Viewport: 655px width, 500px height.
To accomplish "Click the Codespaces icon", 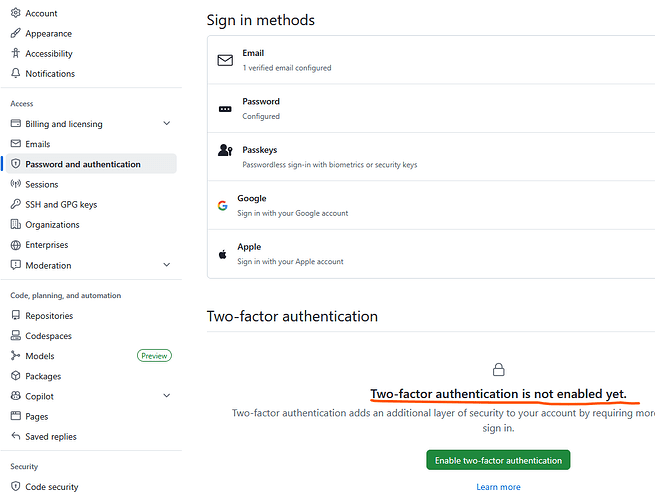I will coord(15,335).
